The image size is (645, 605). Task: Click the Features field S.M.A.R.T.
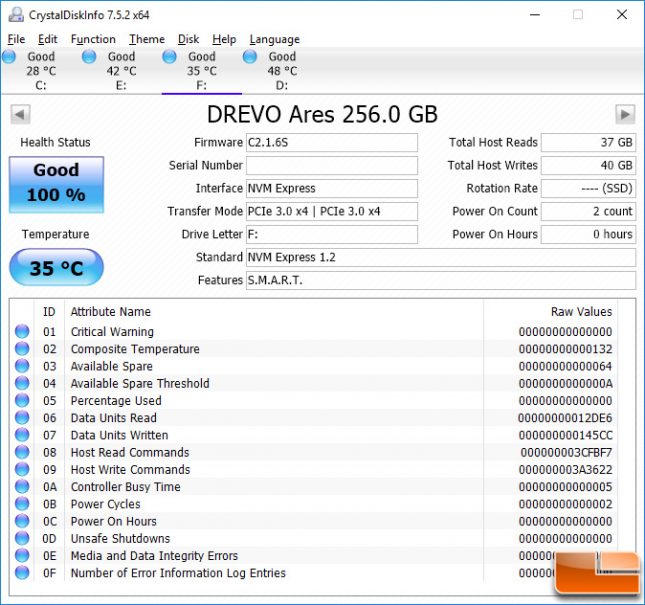point(441,280)
